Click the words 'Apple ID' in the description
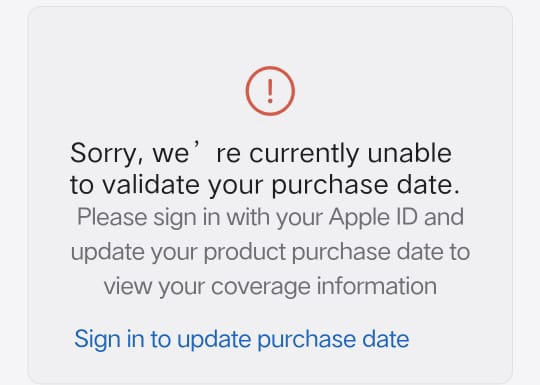Image resolution: width=540 pixels, height=385 pixels. tap(373, 218)
